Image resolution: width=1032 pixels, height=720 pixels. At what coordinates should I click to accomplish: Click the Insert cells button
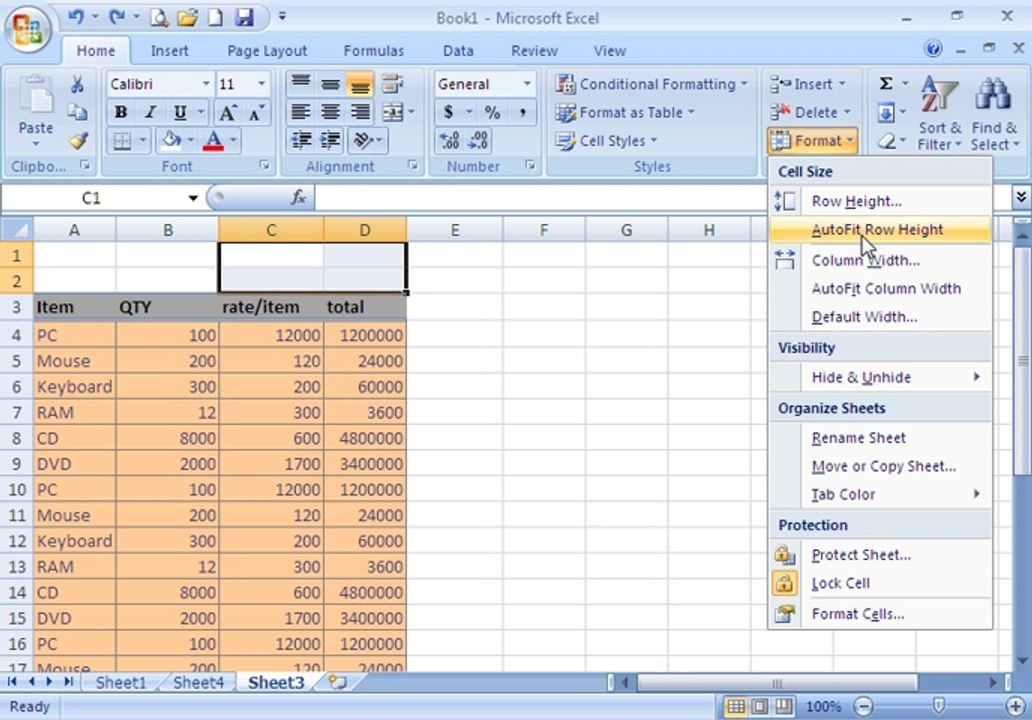[x=808, y=84]
